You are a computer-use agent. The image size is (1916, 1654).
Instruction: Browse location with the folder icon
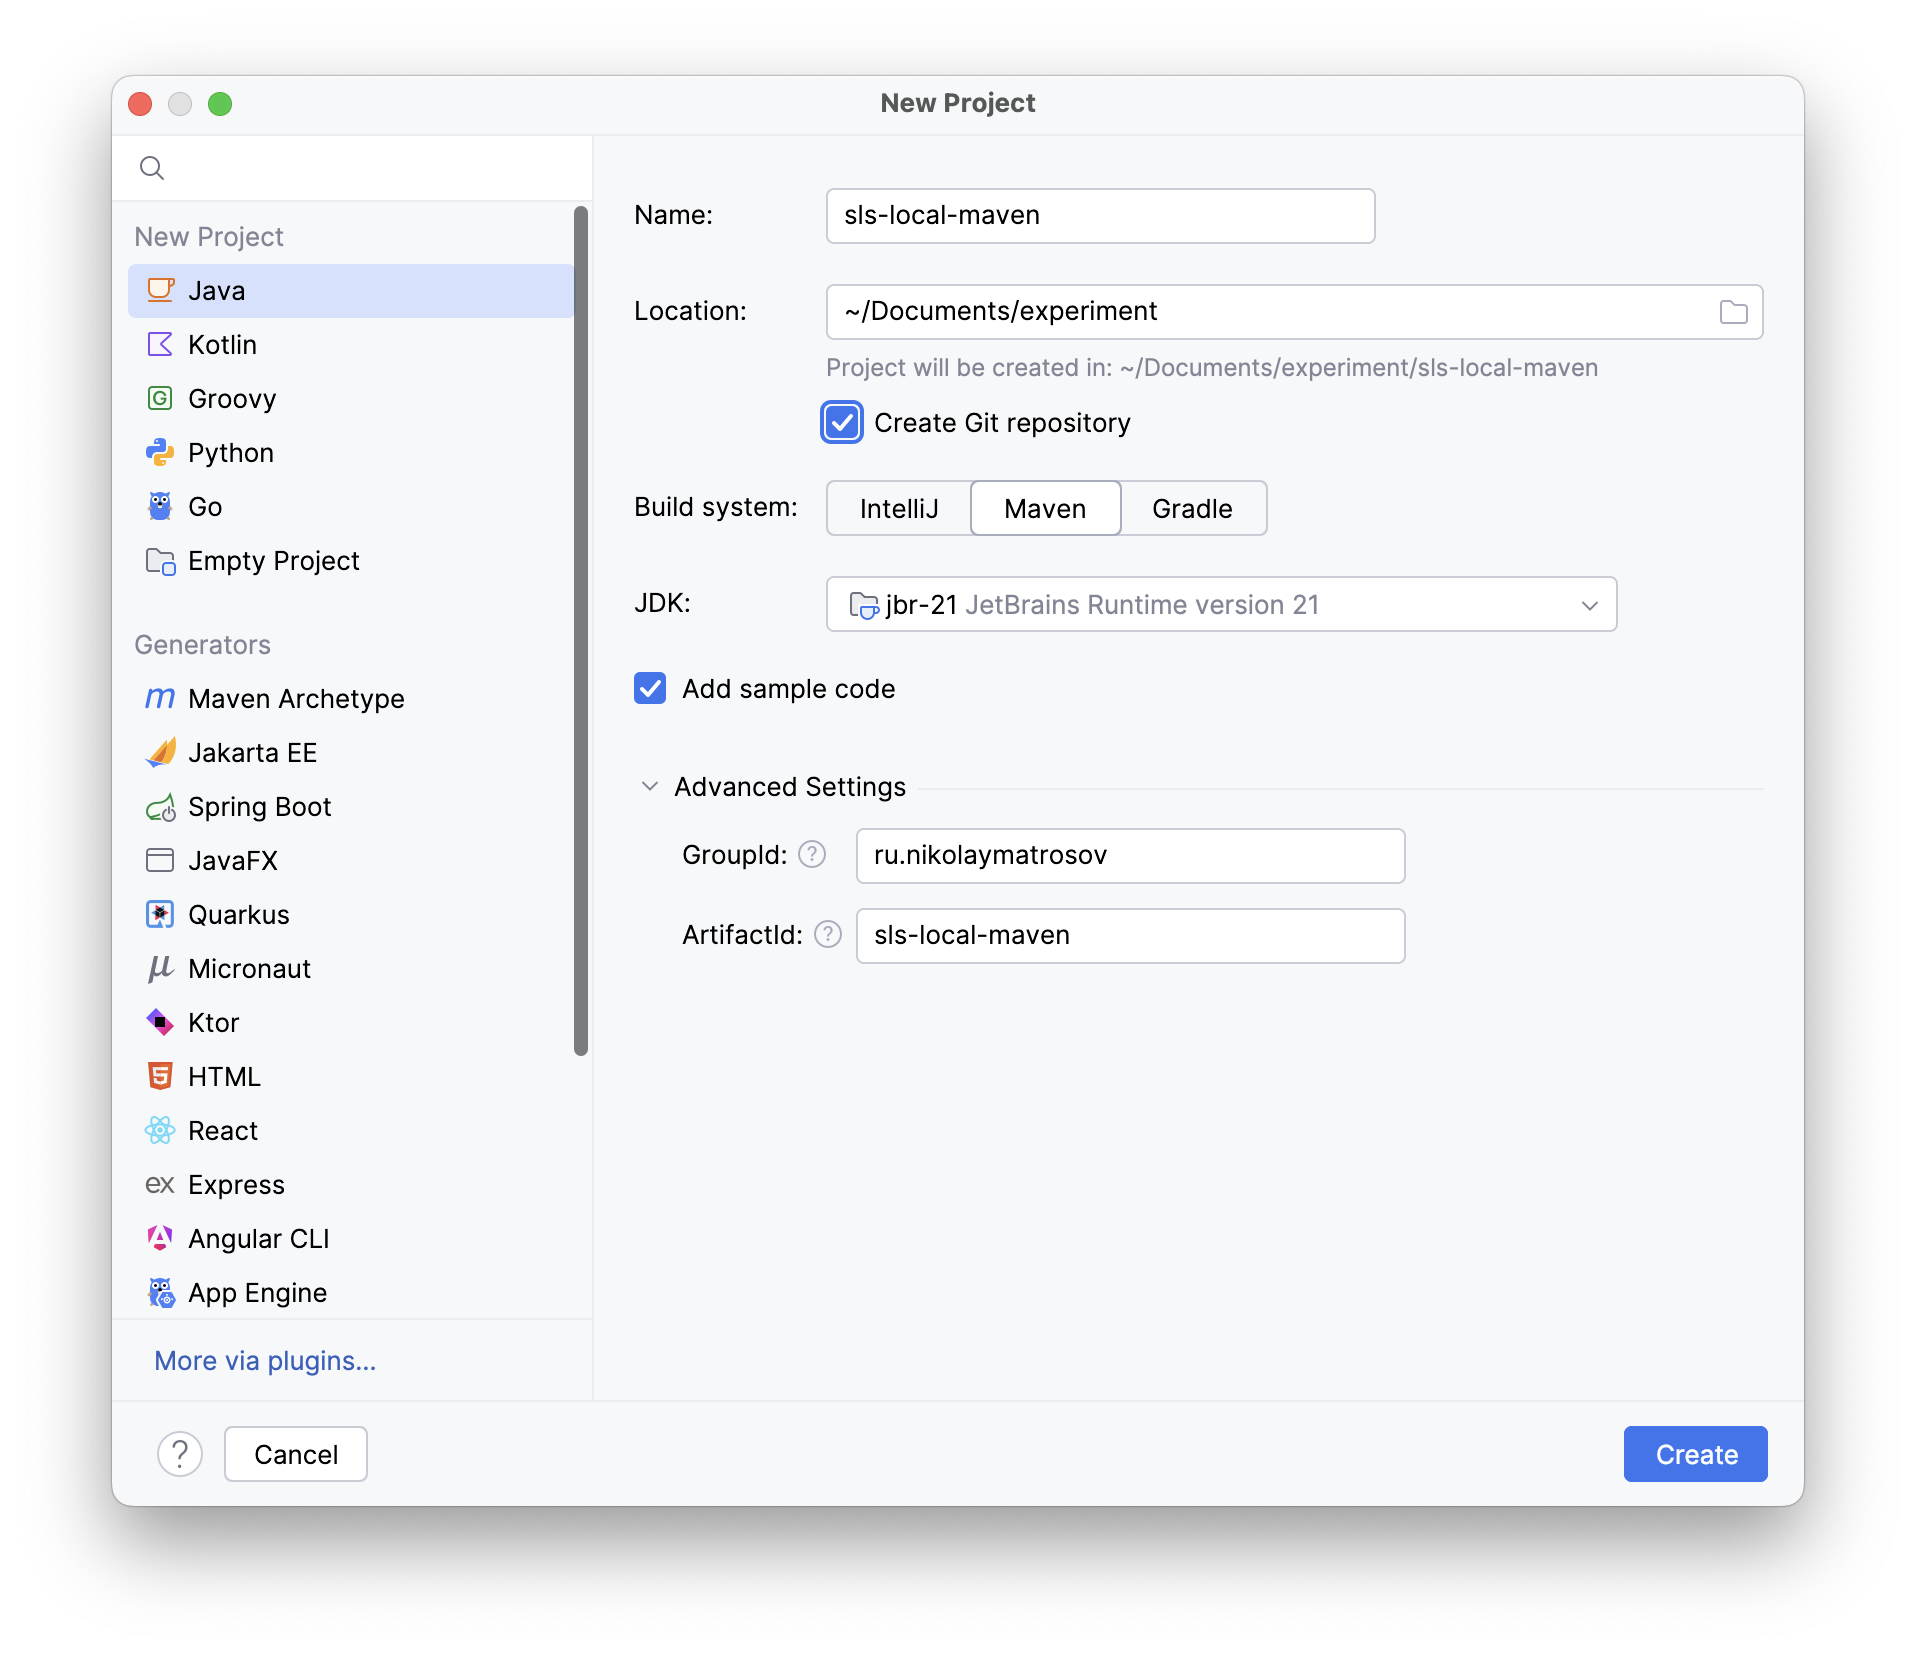pyautogui.click(x=1733, y=312)
